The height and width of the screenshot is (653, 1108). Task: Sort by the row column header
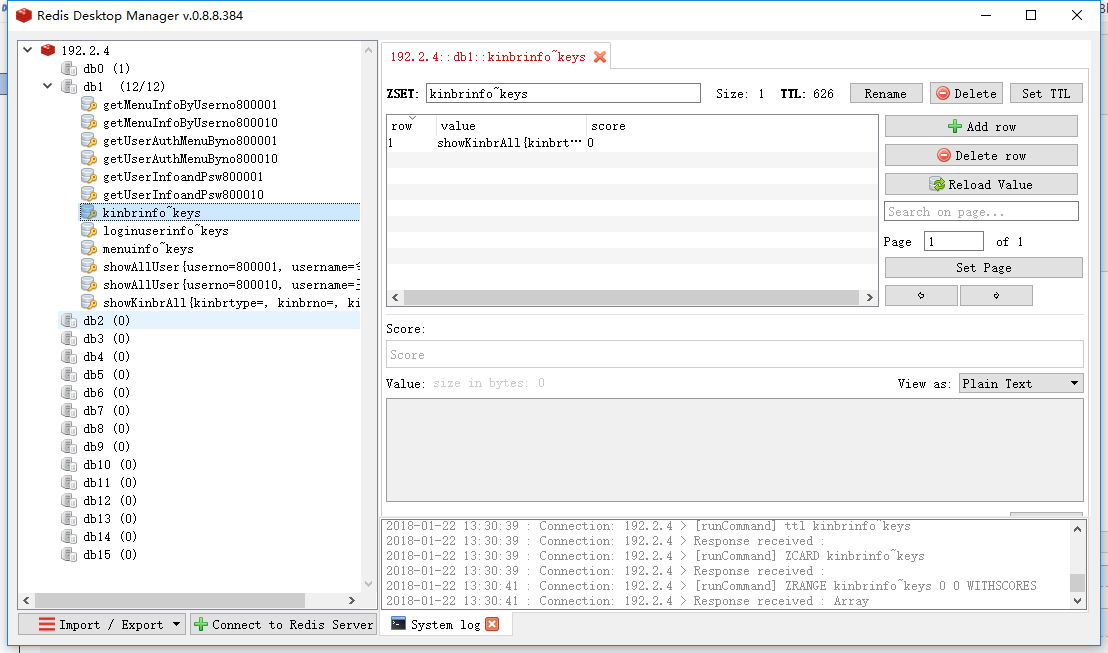point(411,126)
